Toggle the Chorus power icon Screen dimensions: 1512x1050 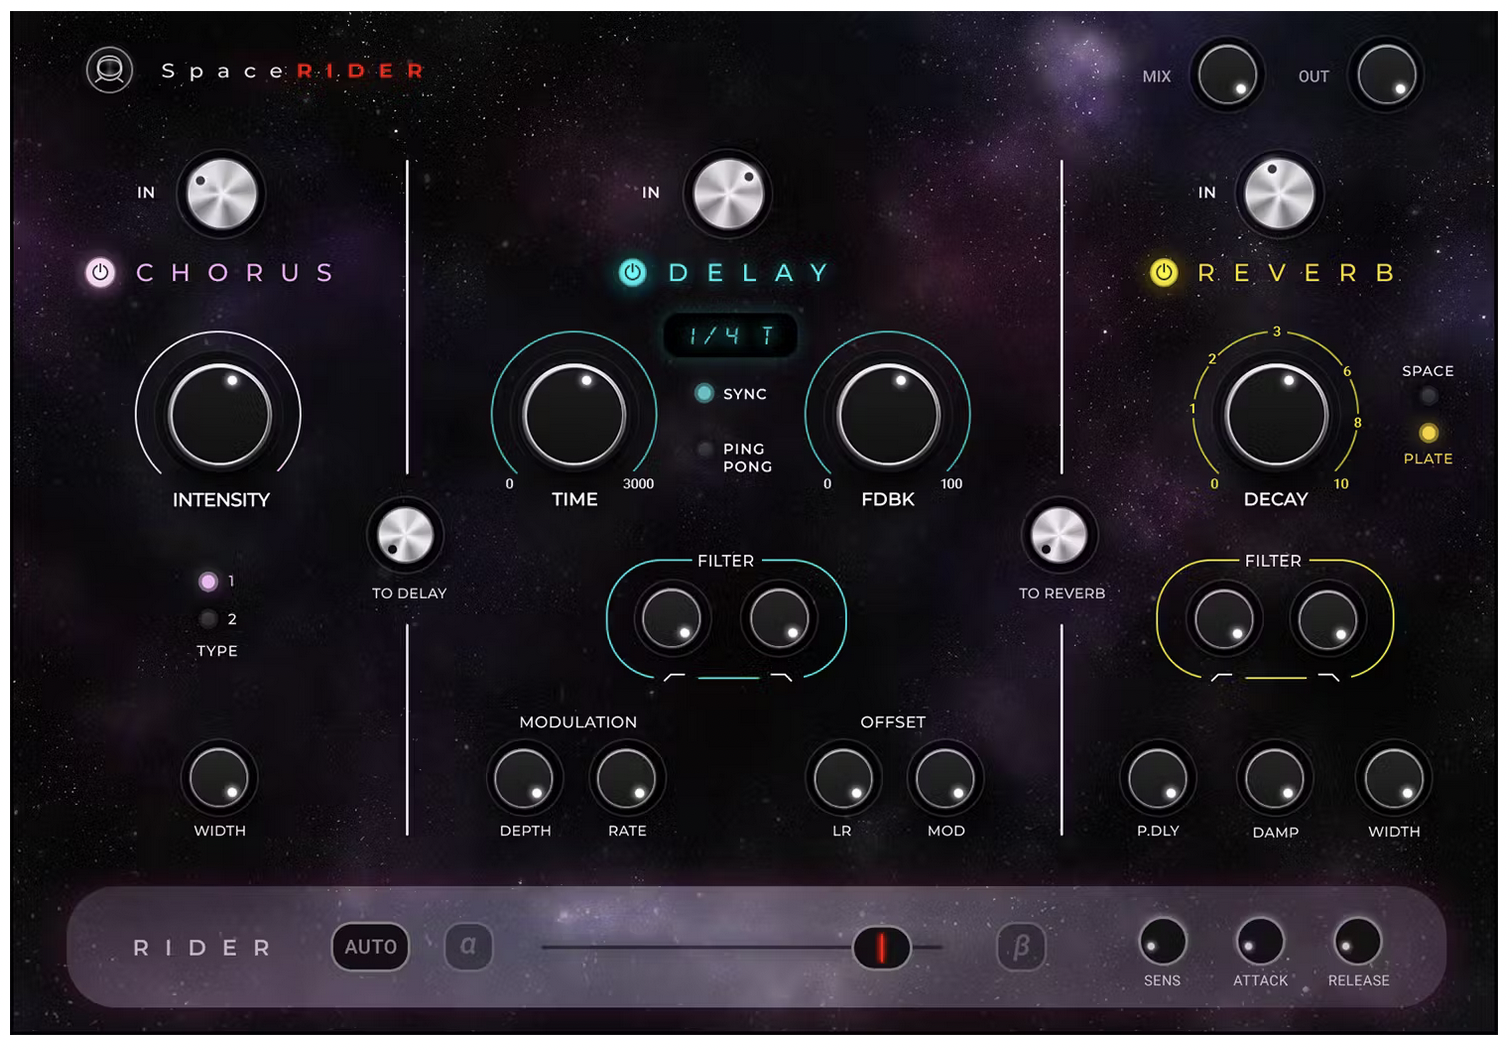(98, 271)
